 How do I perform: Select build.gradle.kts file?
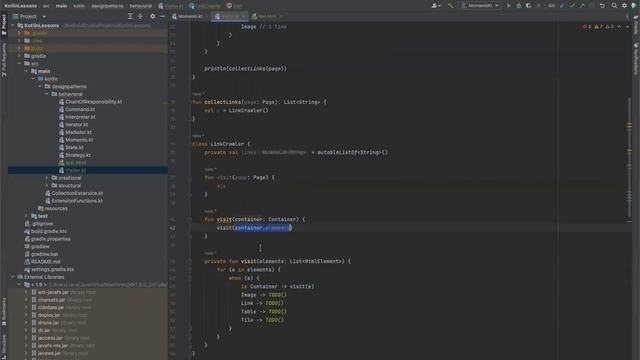(x=49, y=231)
